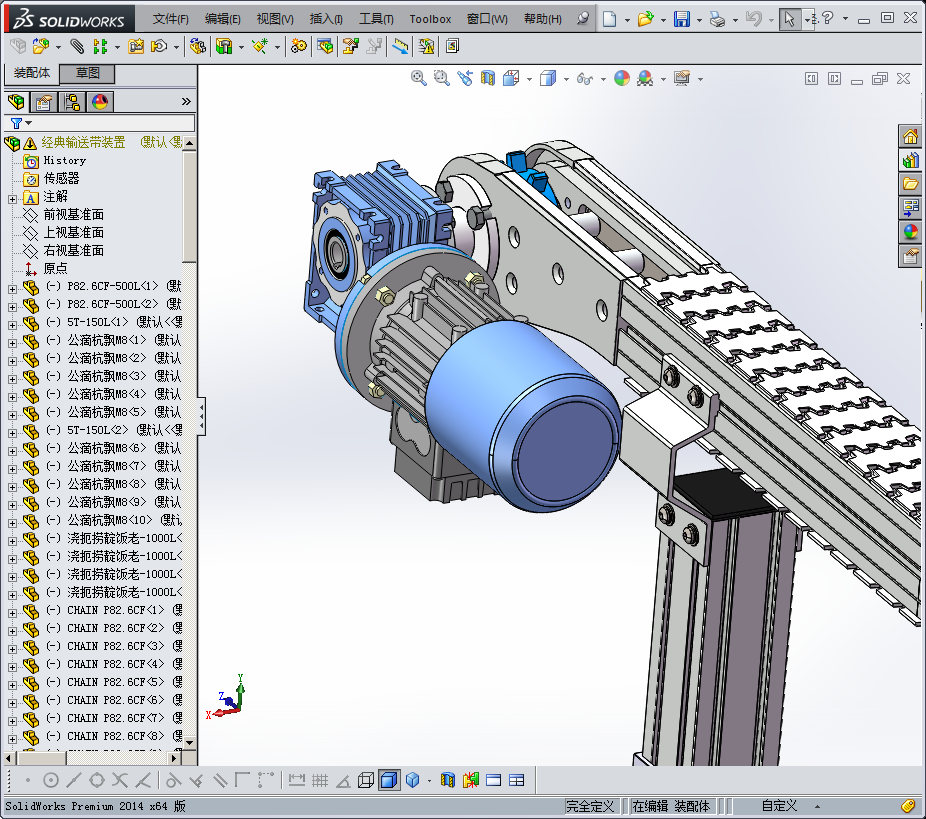The width and height of the screenshot is (926, 819).
Task: Click the 自定义 button in the status bar
Action: coord(779,806)
